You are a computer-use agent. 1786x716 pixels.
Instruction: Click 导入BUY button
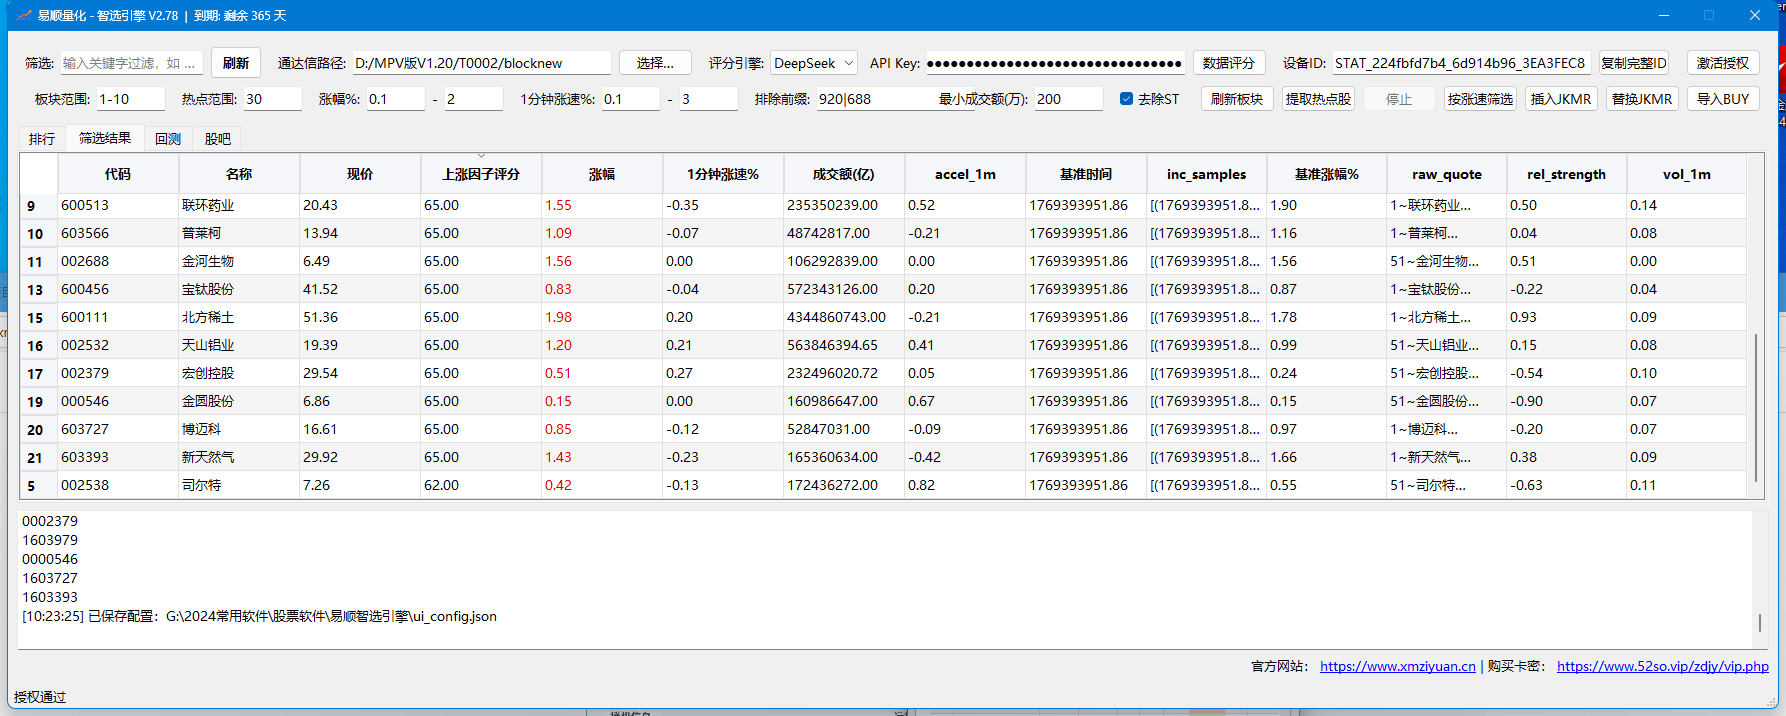click(1722, 99)
